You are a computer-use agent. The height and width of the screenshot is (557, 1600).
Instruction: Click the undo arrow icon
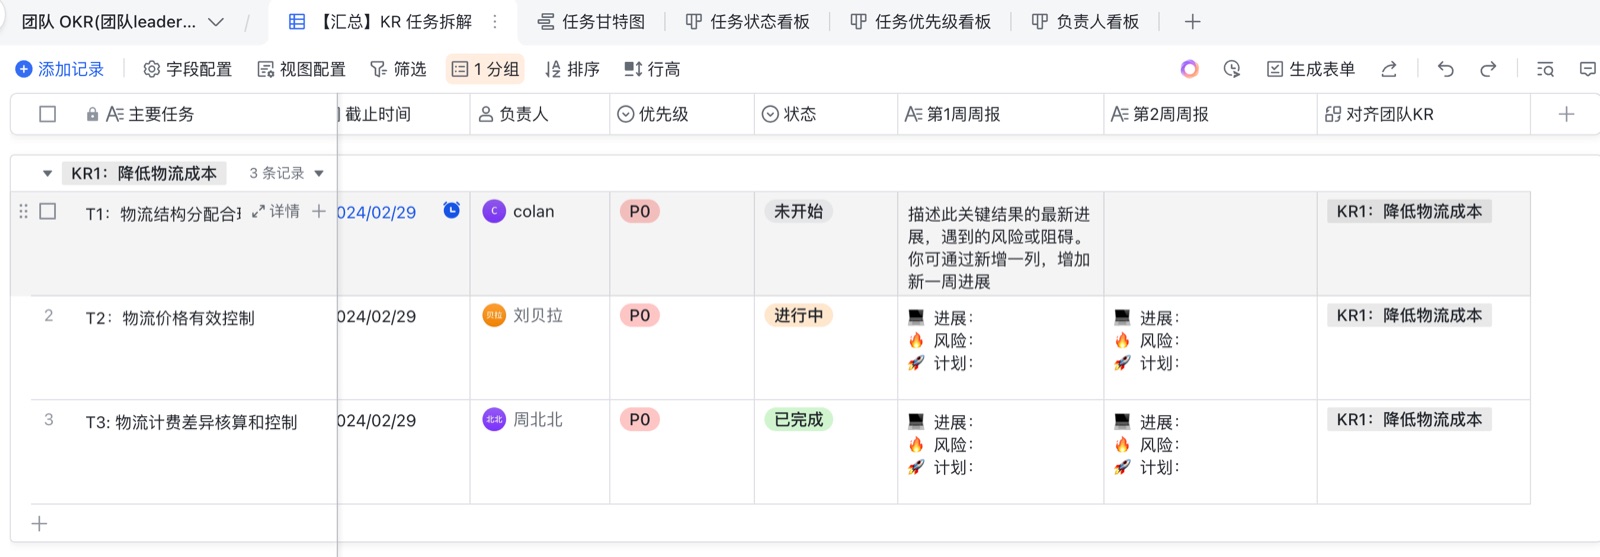(x=1445, y=69)
